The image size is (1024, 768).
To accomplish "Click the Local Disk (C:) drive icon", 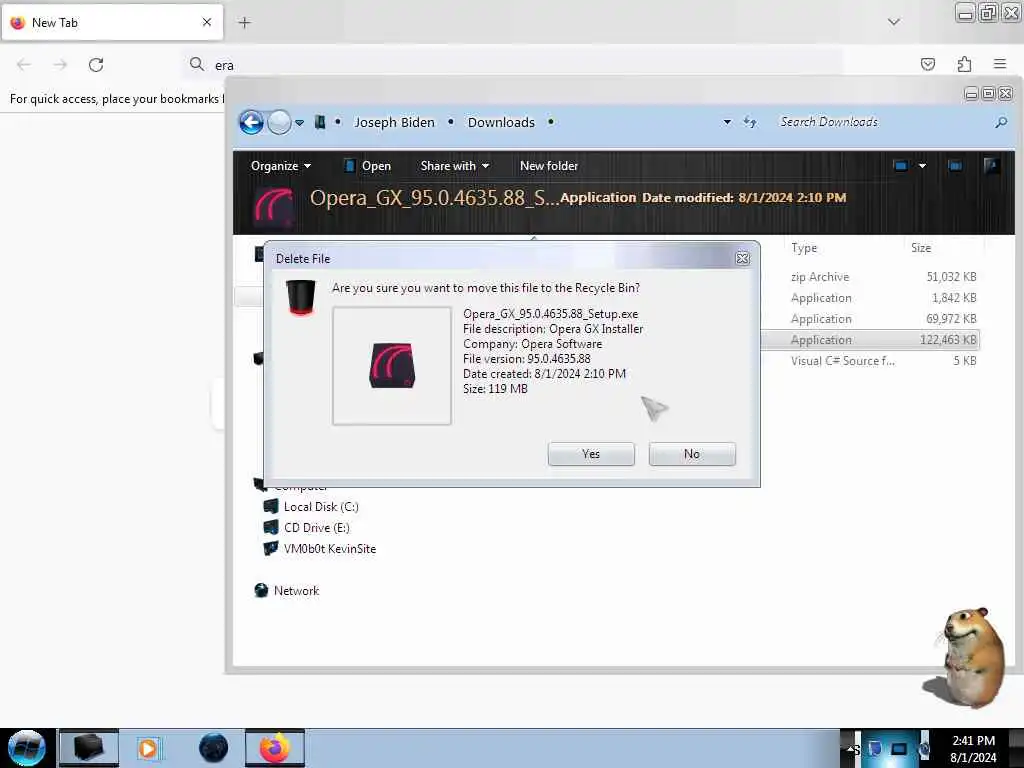I will point(270,506).
